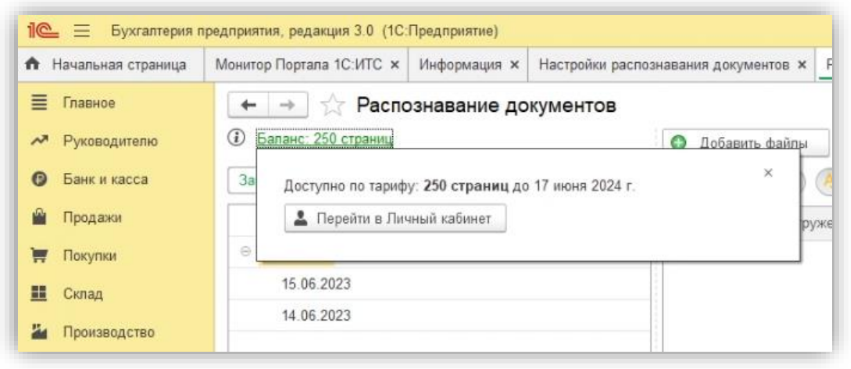Click the 1C logo icon
851x369 pixels.
pyautogui.click(x=44, y=31)
